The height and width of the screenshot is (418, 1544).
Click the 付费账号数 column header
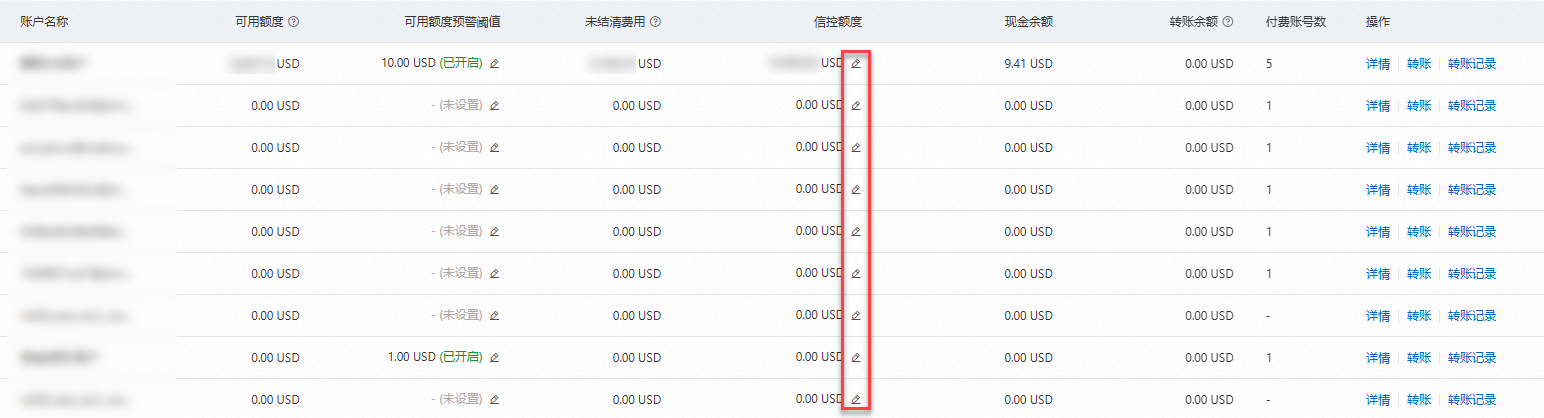1296,22
